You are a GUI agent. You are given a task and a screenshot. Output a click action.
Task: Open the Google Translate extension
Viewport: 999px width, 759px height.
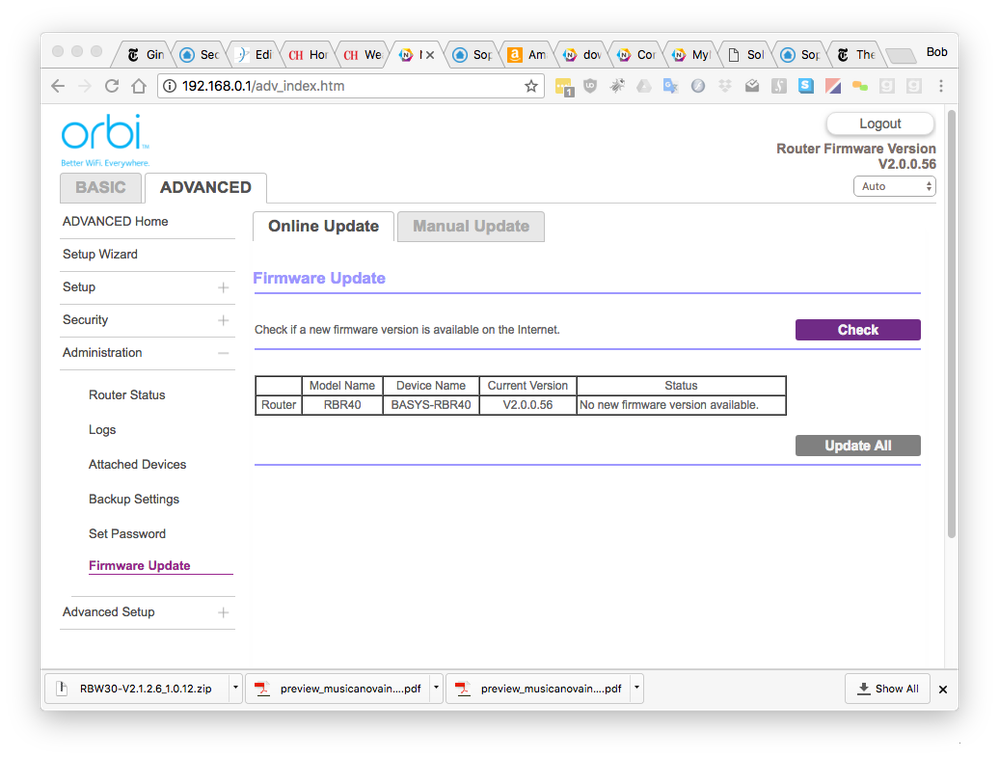pyautogui.click(x=670, y=85)
